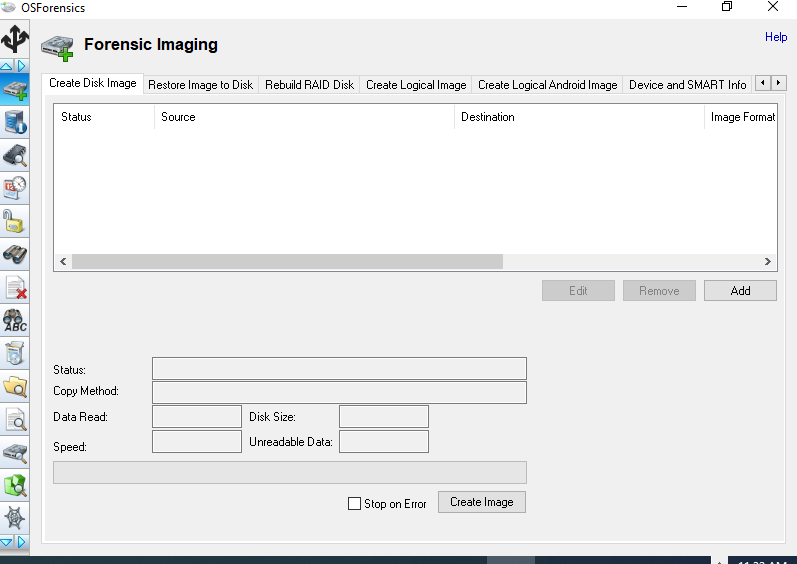Toggle the Stop on Error checkbox
This screenshot has width=797, height=564.
(354, 504)
